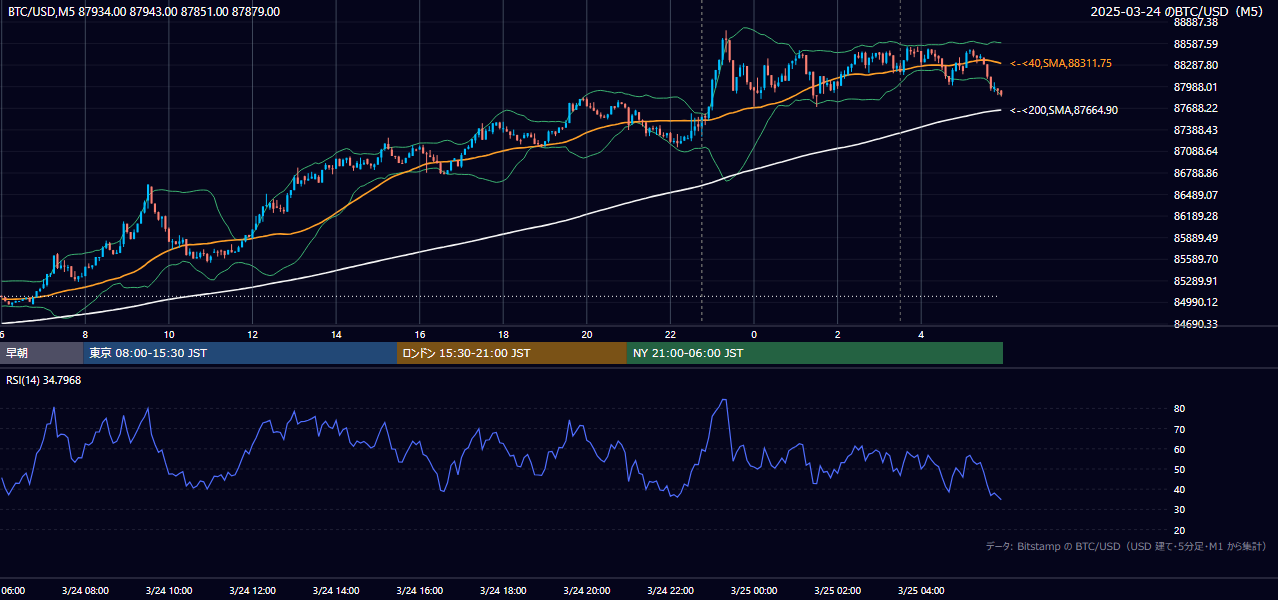This screenshot has width=1278, height=600.
Task: Click RSI scale value 40
Action: tap(1180, 489)
